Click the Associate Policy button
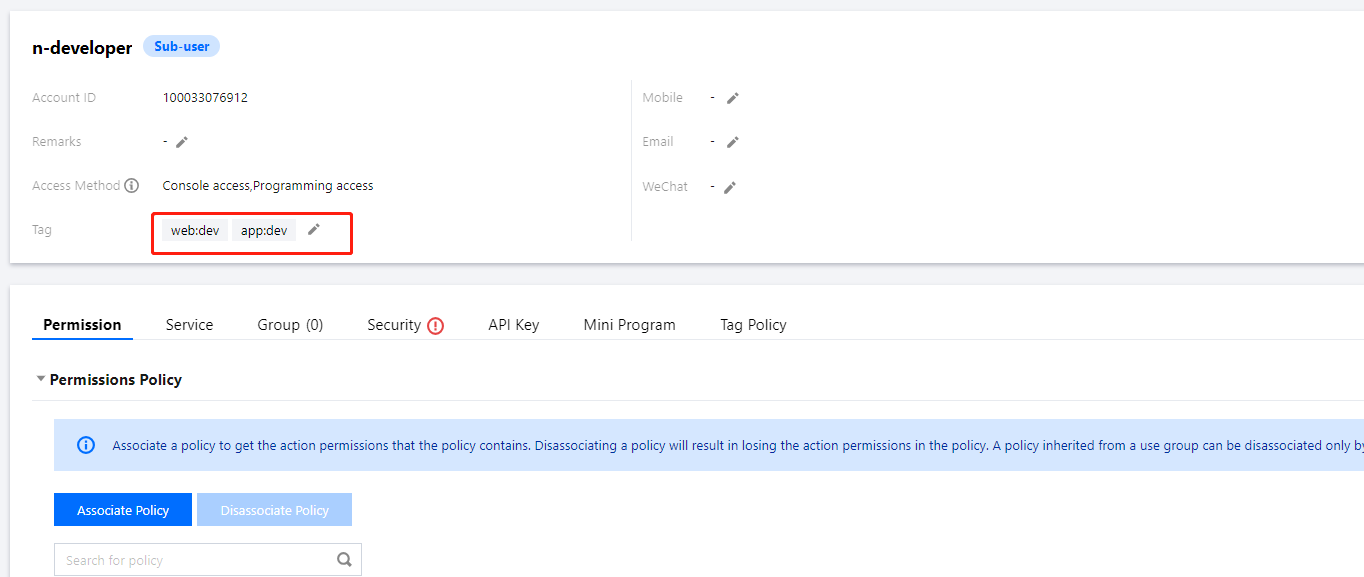The image size is (1364, 577). pos(123,510)
